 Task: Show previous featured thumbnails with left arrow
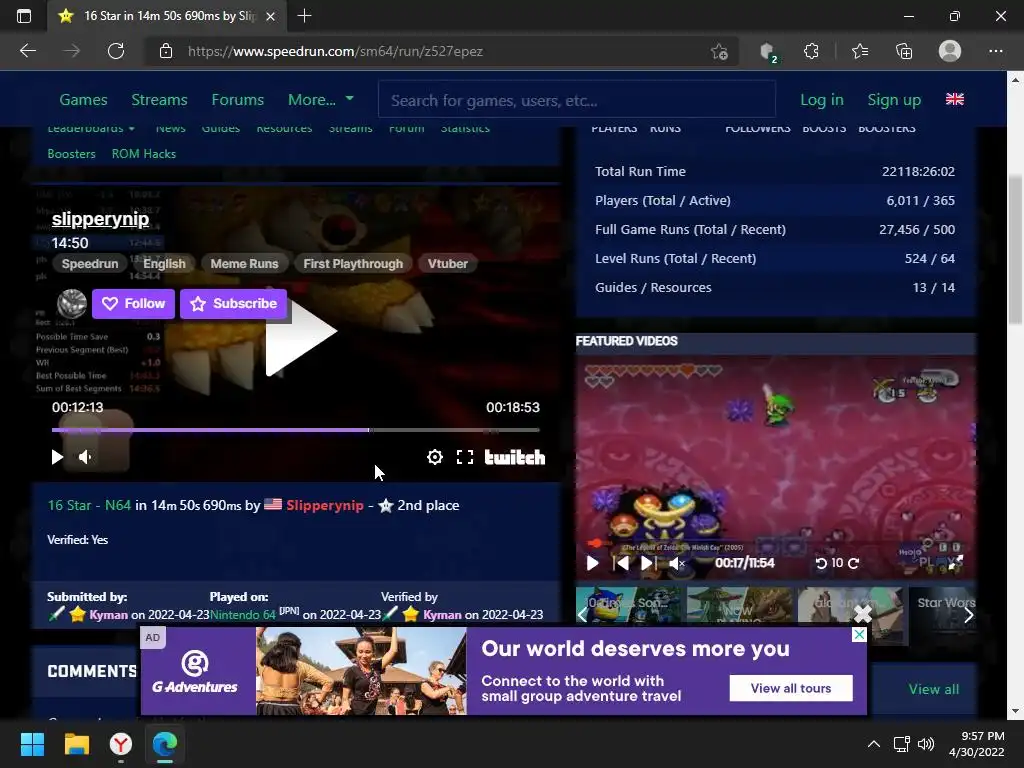point(583,615)
